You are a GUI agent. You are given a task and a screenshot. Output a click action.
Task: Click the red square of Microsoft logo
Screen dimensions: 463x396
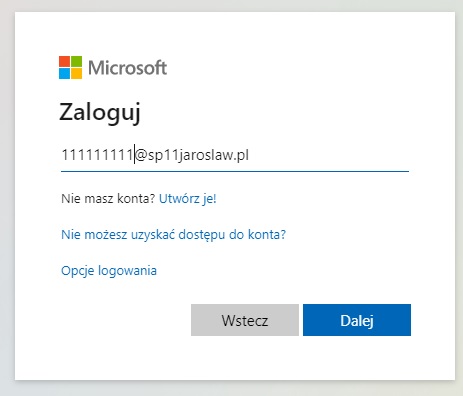click(64, 61)
